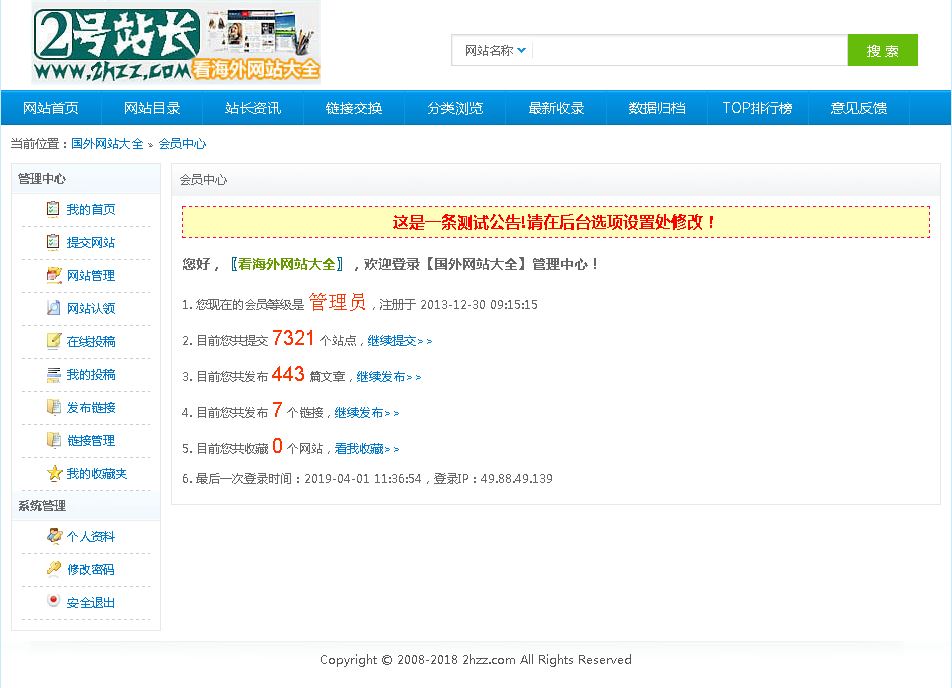Click the 继续发布>> link after links count
The width and height of the screenshot is (952, 688).
pos(367,413)
